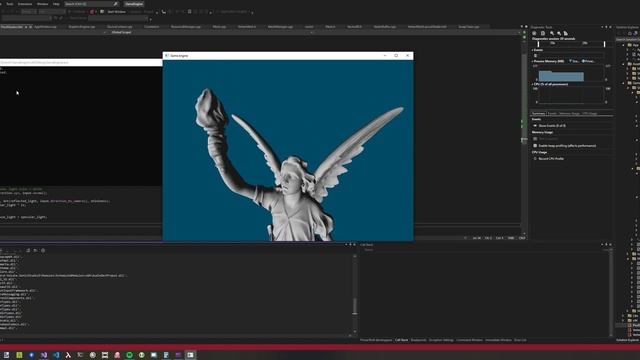Screen dimensions: 640x360
Task: Open Summary tab in Diagnostic Tools
Action: click(x=538, y=113)
